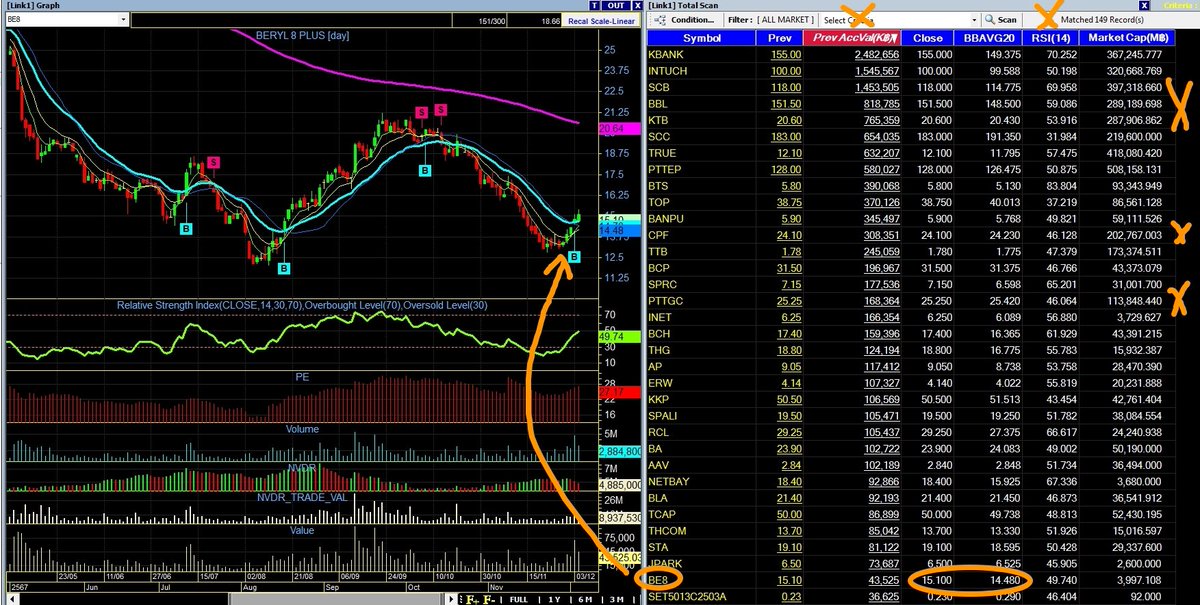The width and height of the screenshot is (1200, 605).
Task: Set chart range to 3M
Action: (617, 599)
